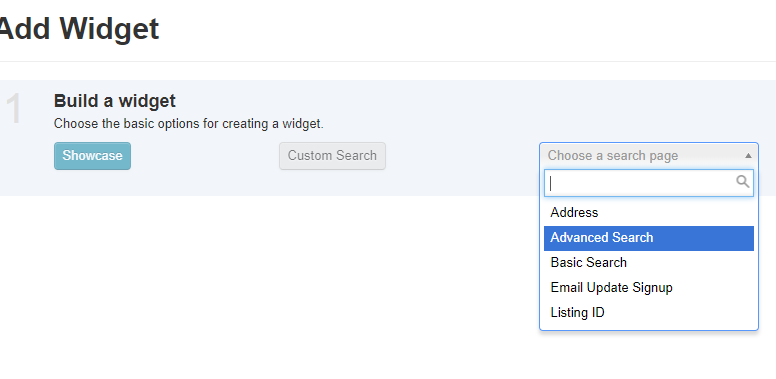Screen dimensions: 776x379
Task: Click the basic options description text
Action: [189, 124]
